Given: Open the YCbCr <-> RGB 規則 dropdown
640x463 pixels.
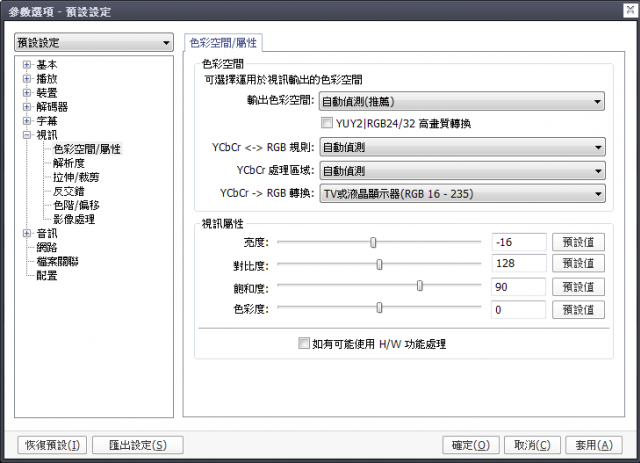Looking at the screenshot, I should click(x=462, y=147).
